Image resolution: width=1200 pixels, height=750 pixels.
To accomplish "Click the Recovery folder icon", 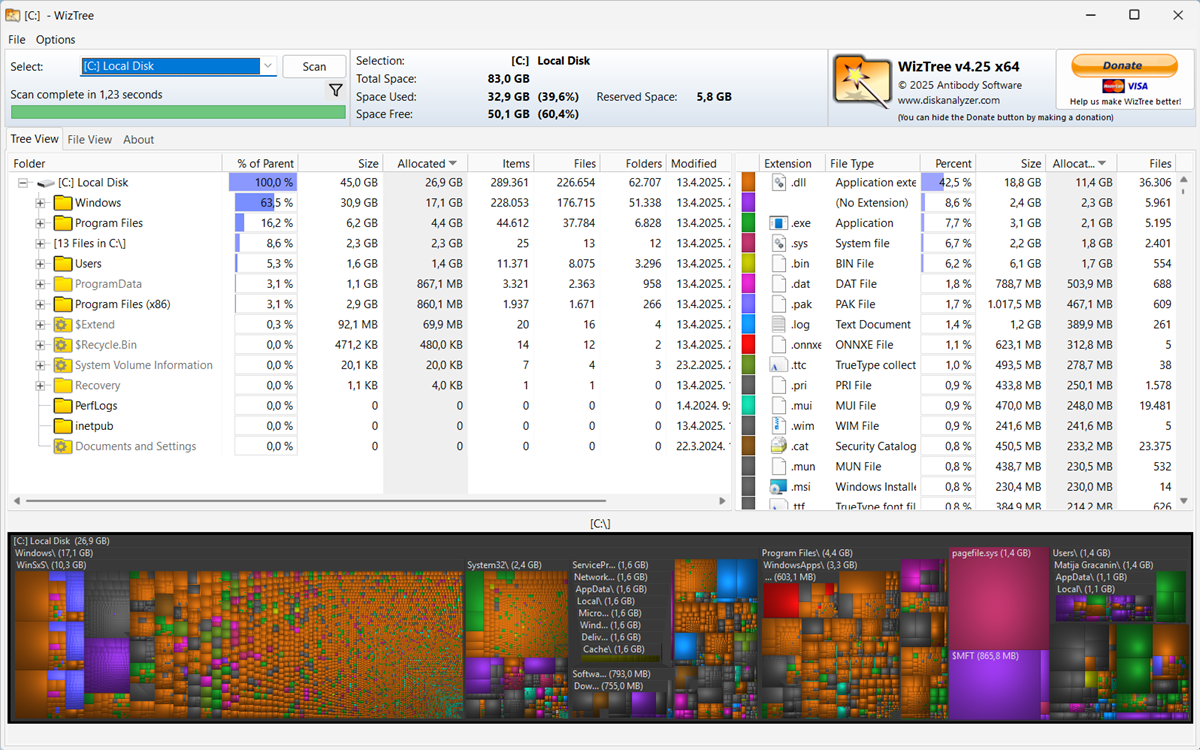I will click(63, 386).
